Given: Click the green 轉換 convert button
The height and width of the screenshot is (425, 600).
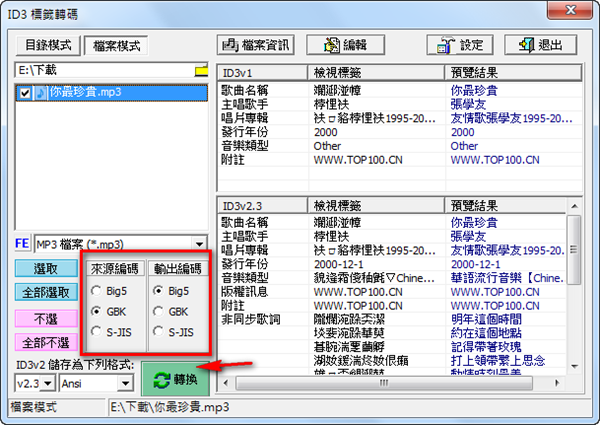Looking at the screenshot, I should point(176,380).
